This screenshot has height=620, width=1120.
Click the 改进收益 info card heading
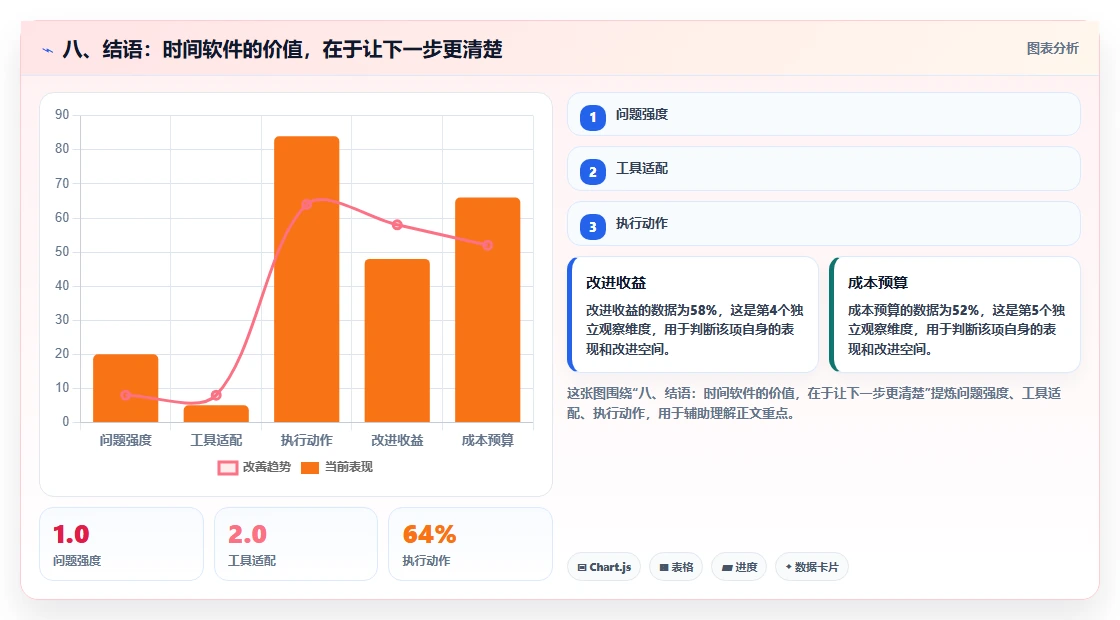(616, 283)
